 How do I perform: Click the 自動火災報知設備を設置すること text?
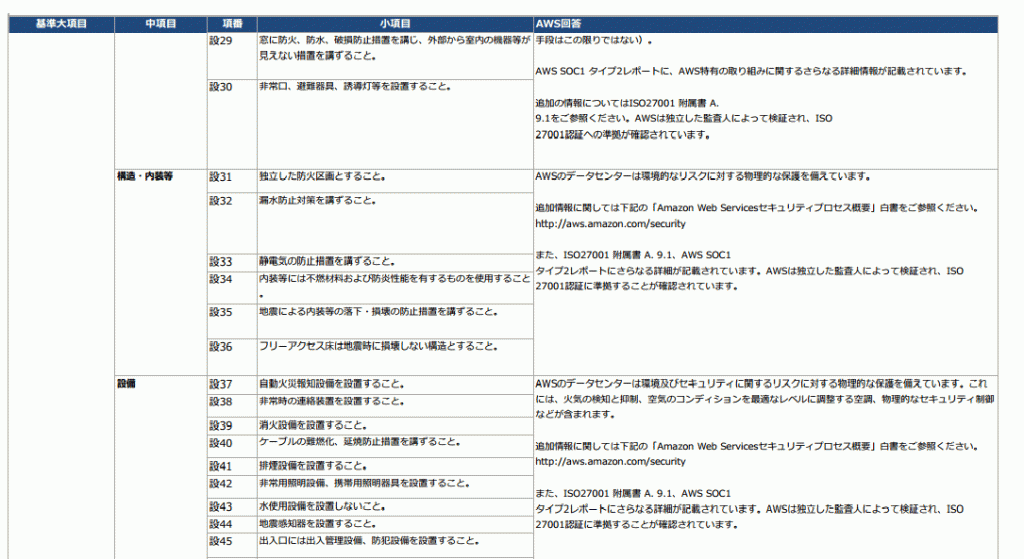[x=332, y=384]
